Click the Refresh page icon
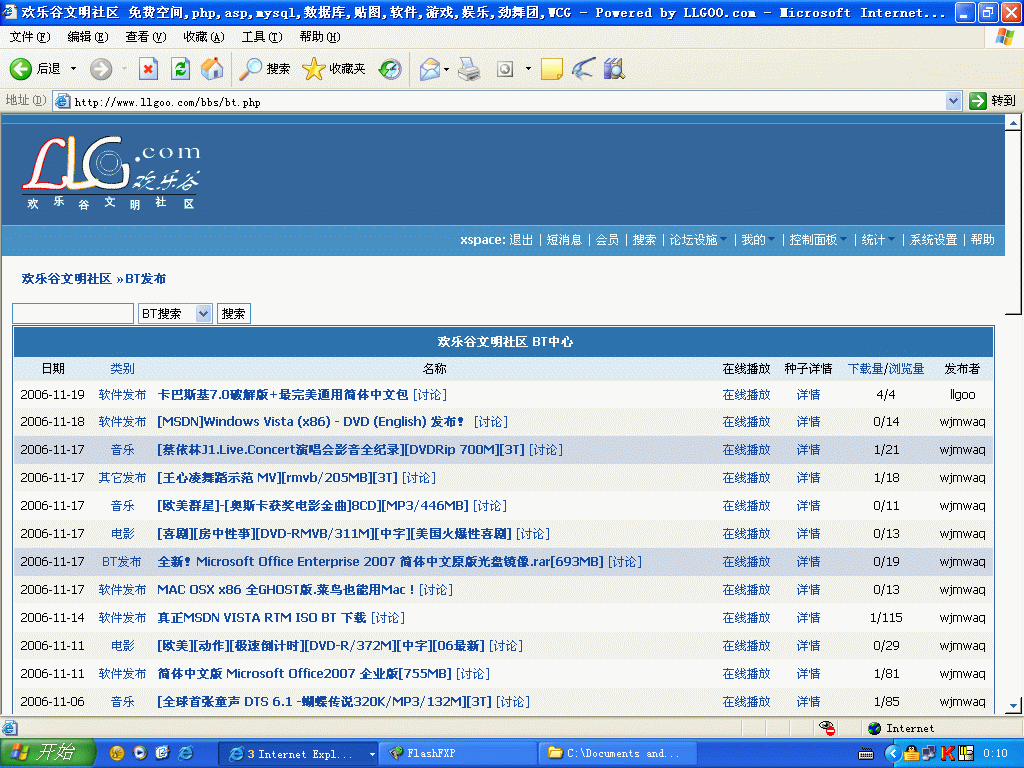Screen dimensions: 1024x768 [180, 69]
